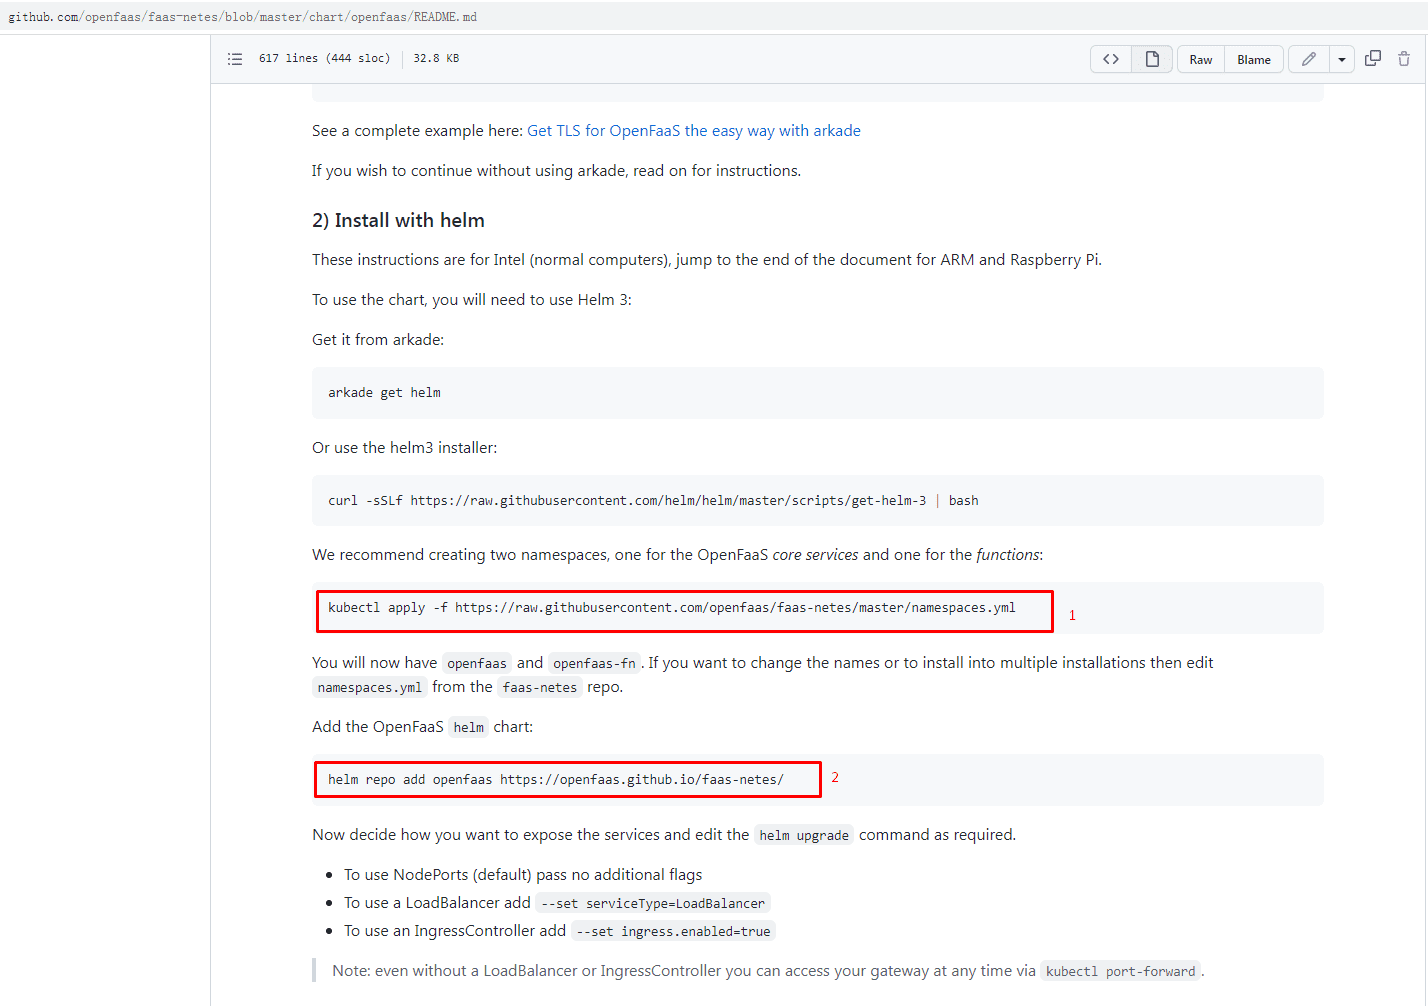Viewport: 1428px width, 1006px height.
Task: Click the 'Or use the helm3 installer:' line
Action: [x=404, y=448]
